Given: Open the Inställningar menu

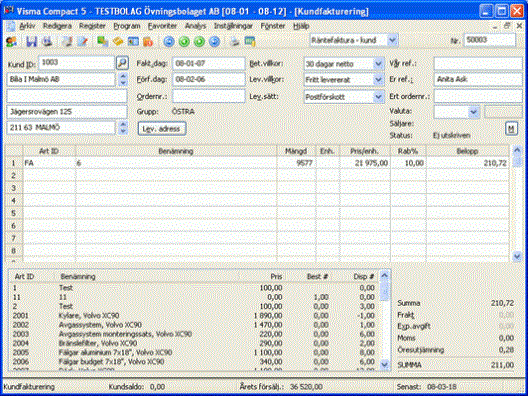Looking at the screenshot, I should [233, 26].
